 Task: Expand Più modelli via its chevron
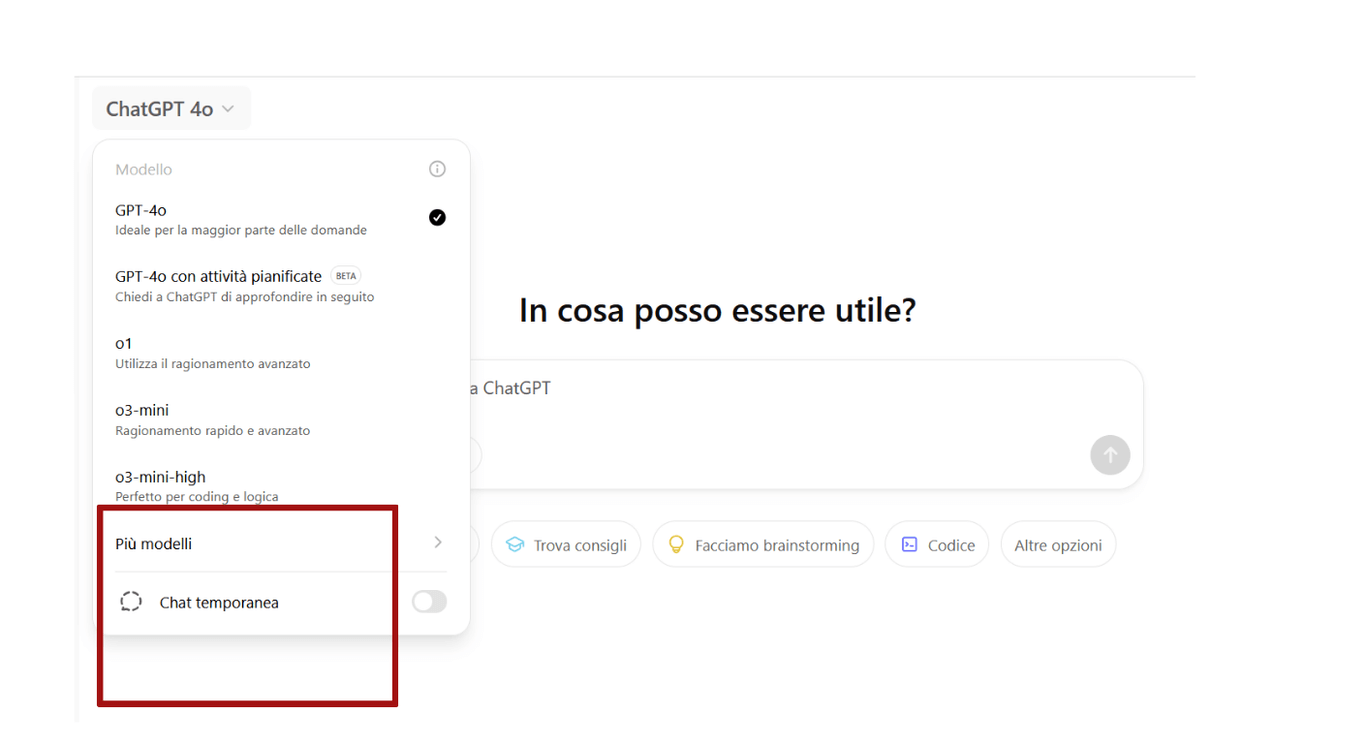point(437,543)
